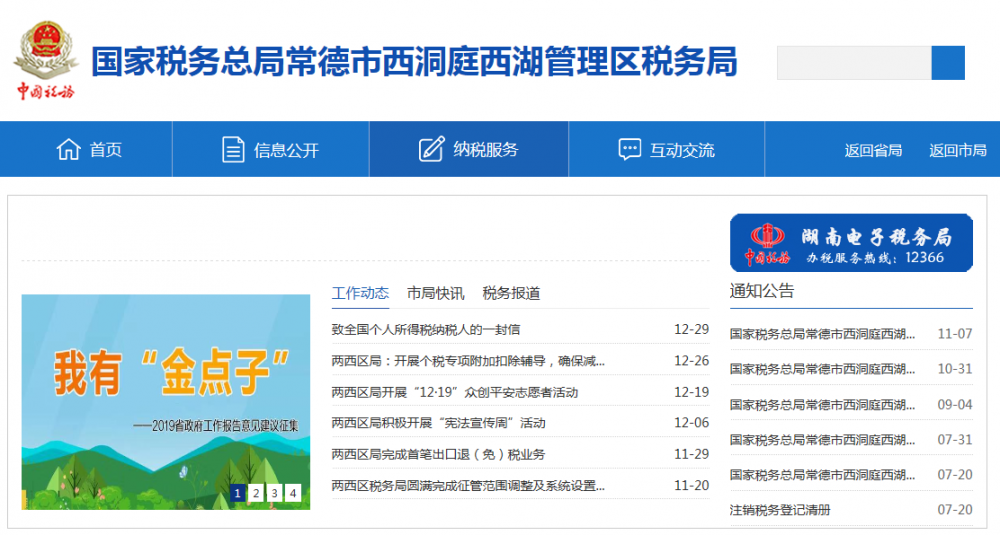Open article 两西区局：开展个税专项附加扣除辅导
Viewport: 1000px width, 535px height.
[468, 361]
